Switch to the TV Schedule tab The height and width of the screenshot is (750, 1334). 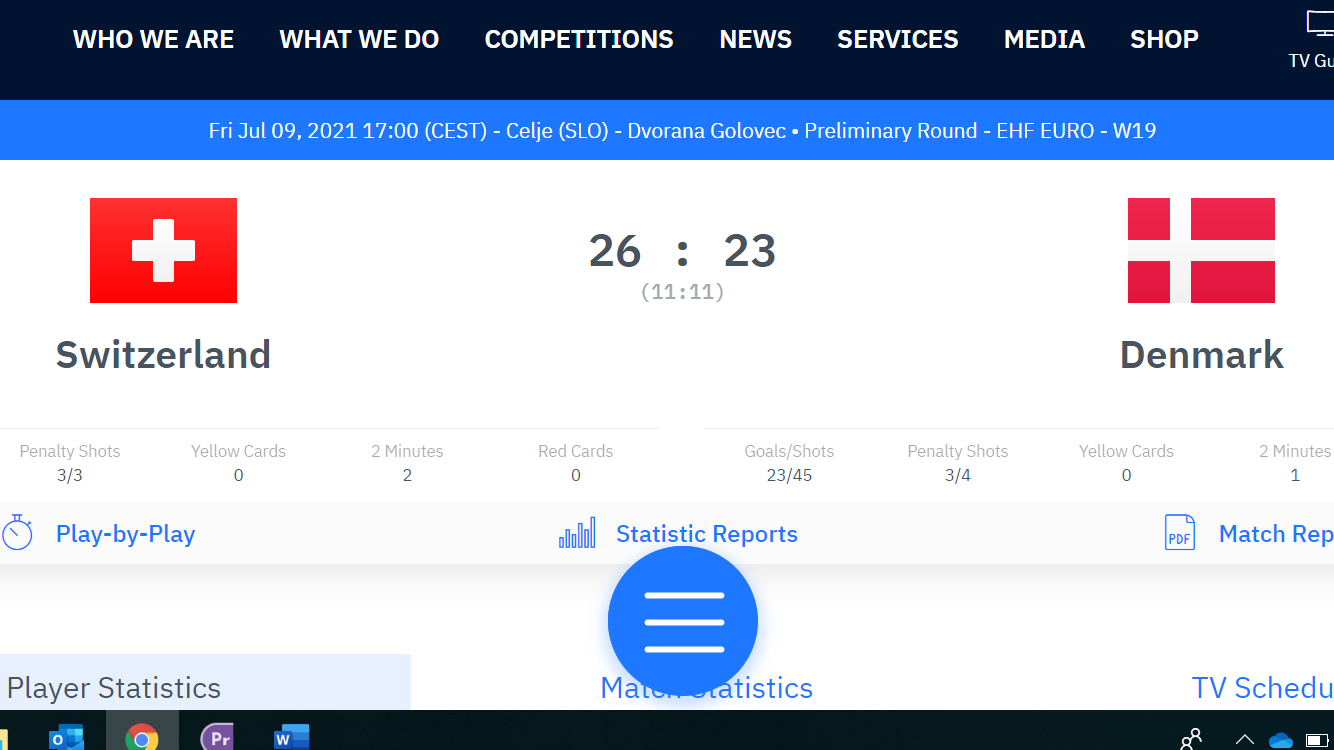point(1262,687)
